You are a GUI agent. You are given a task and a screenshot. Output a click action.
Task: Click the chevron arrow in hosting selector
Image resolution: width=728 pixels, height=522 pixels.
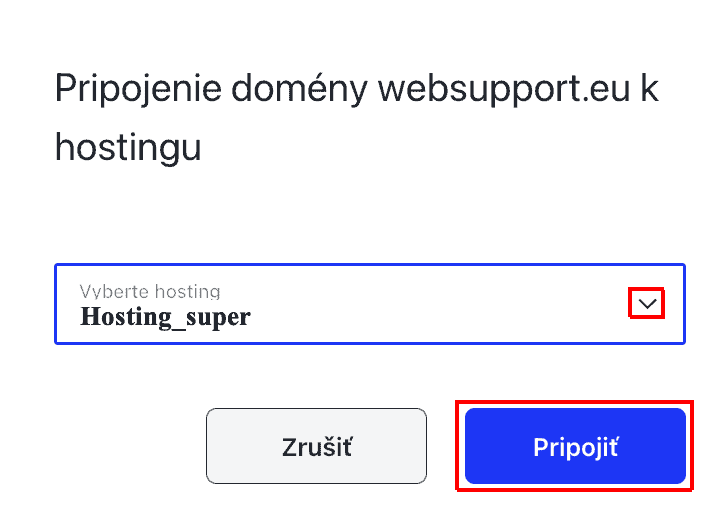[648, 304]
